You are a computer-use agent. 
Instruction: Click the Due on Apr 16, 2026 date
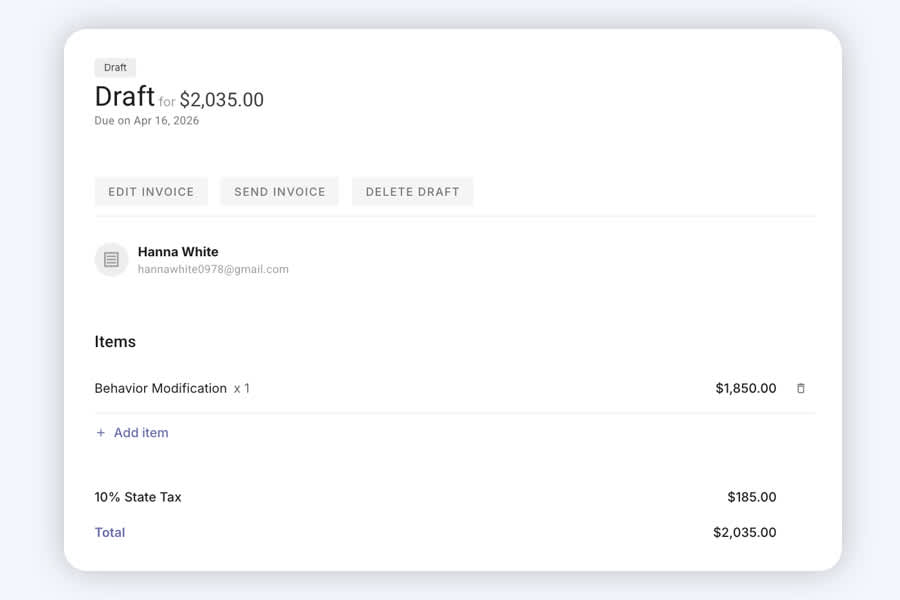(x=147, y=121)
